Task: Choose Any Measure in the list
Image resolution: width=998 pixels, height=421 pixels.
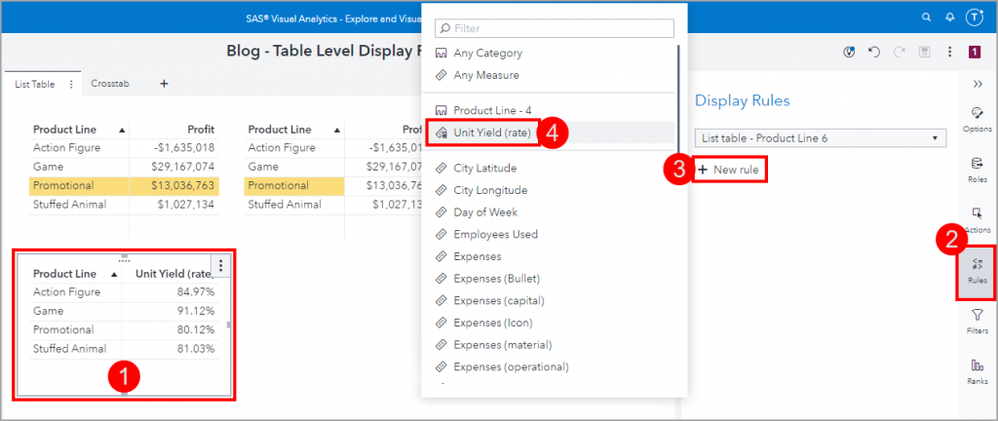Action: point(486,75)
